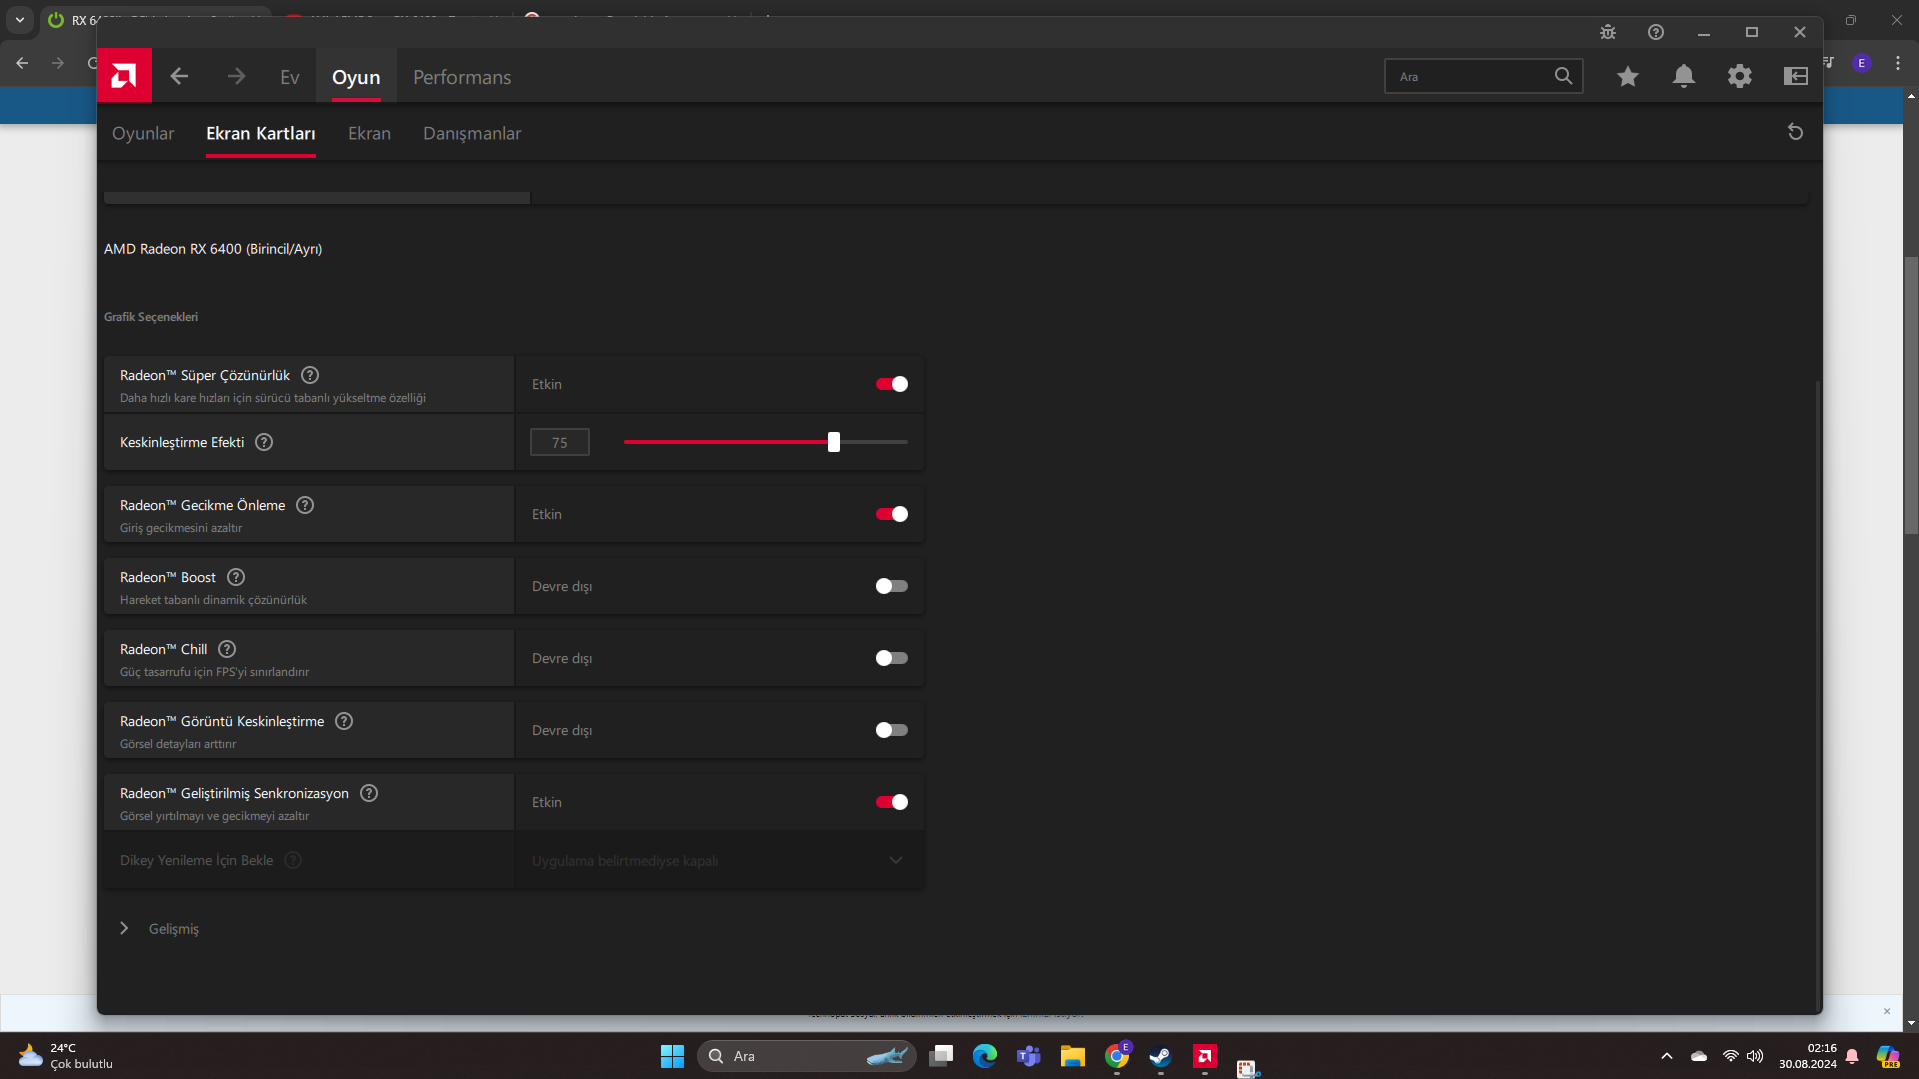Expand the Gelişmiş section

click(159, 929)
